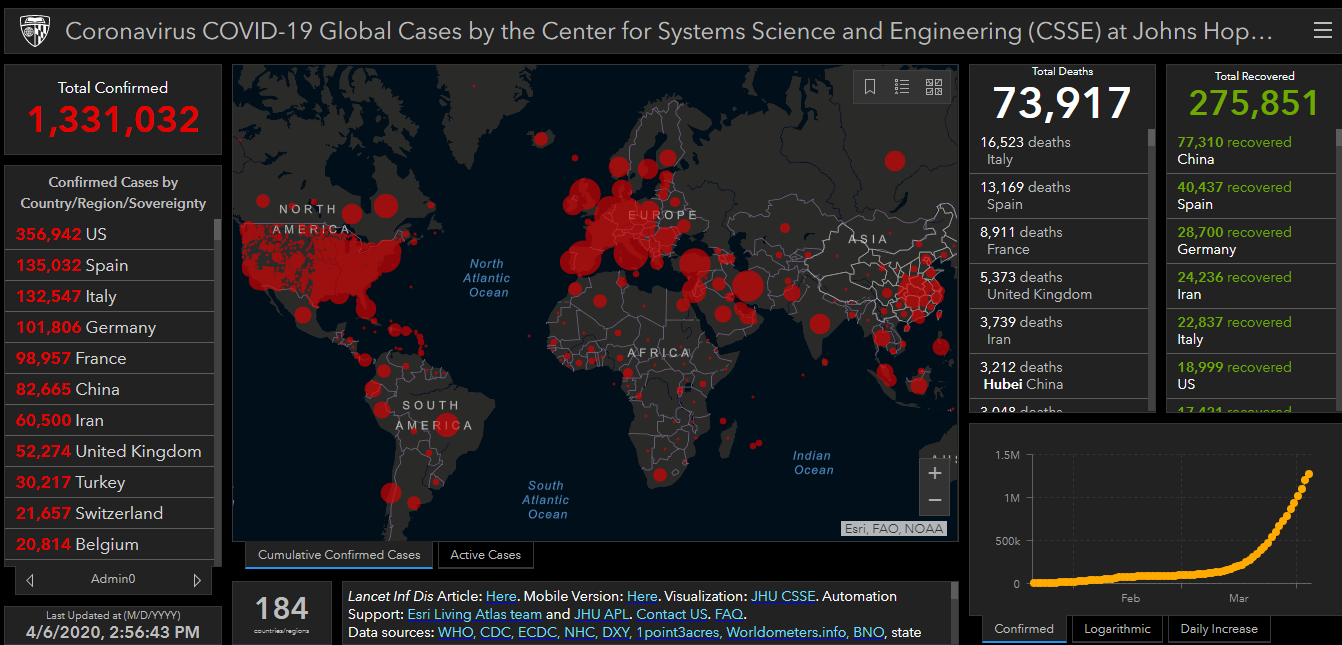Zoom out the map with minus button
The height and width of the screenshot is (645, 1342).
pos(935,500)
